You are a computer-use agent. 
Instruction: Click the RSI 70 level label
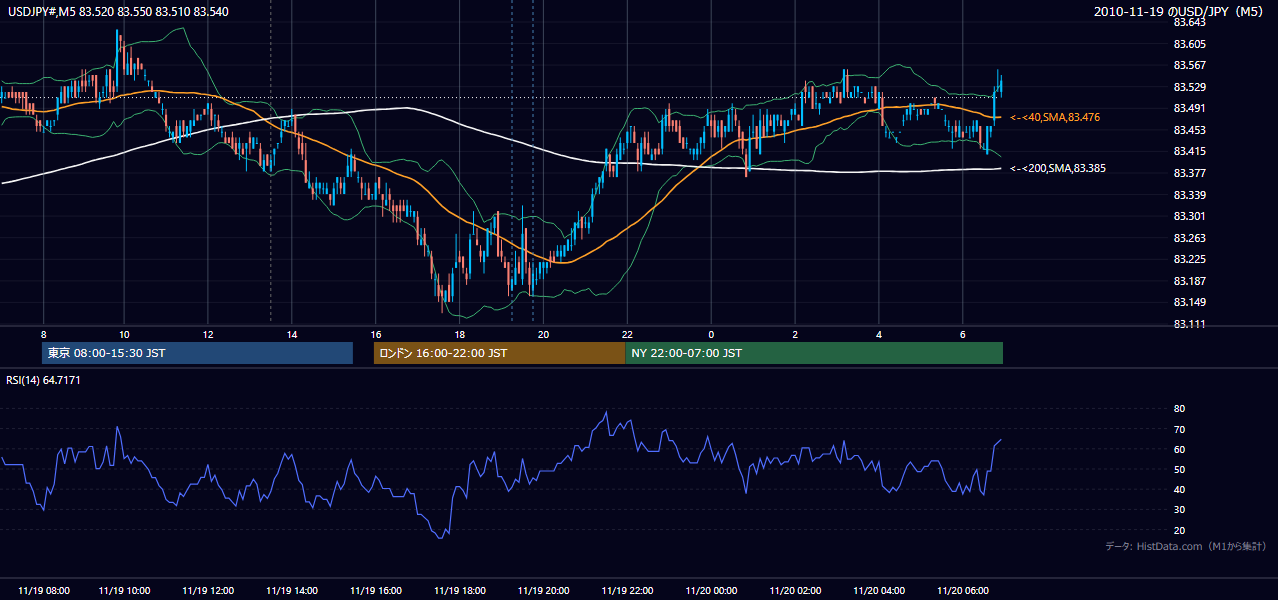coord(1179,429)
